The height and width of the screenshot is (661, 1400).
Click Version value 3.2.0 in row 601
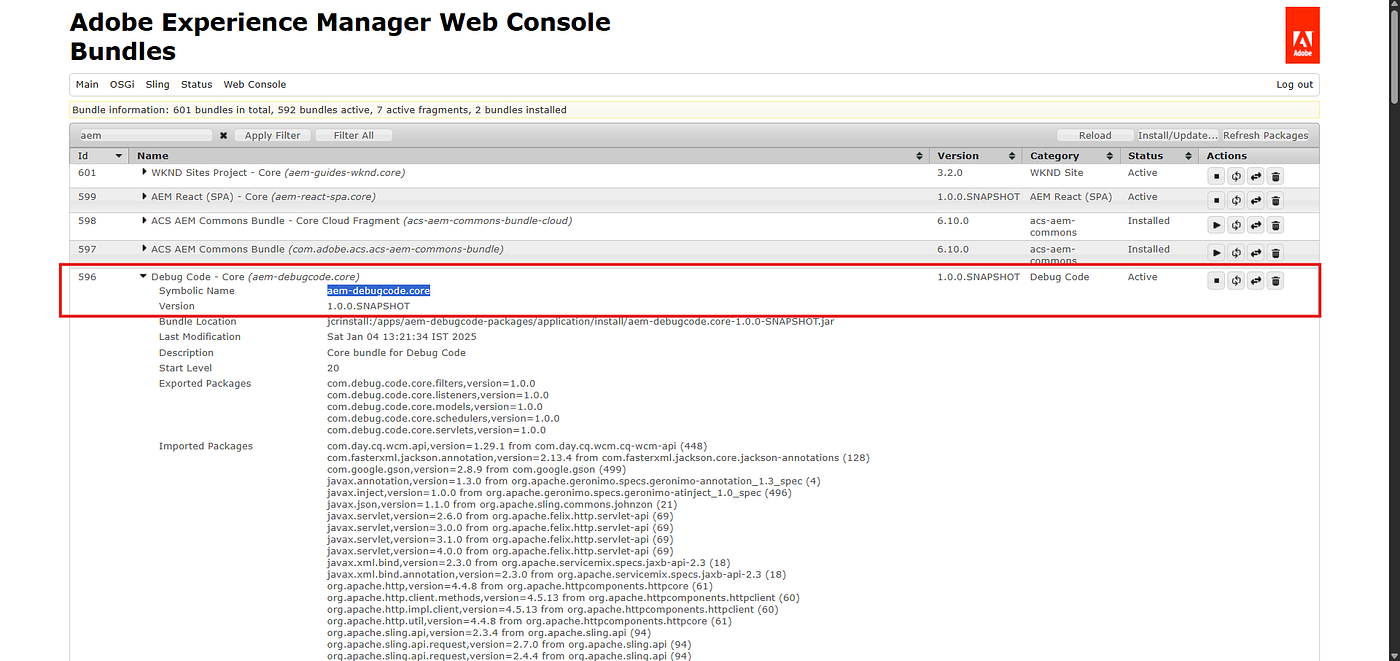pos(952,173)
